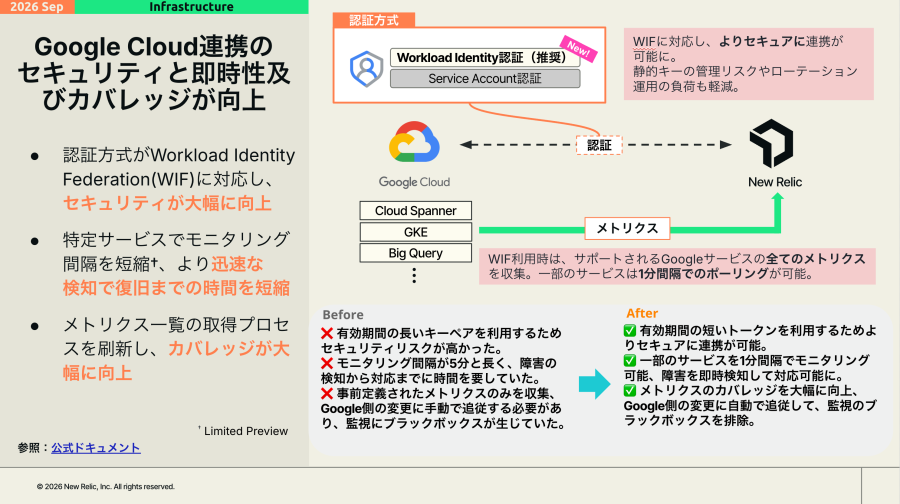Click the 2026 Sep date tag

coord(37,7)
